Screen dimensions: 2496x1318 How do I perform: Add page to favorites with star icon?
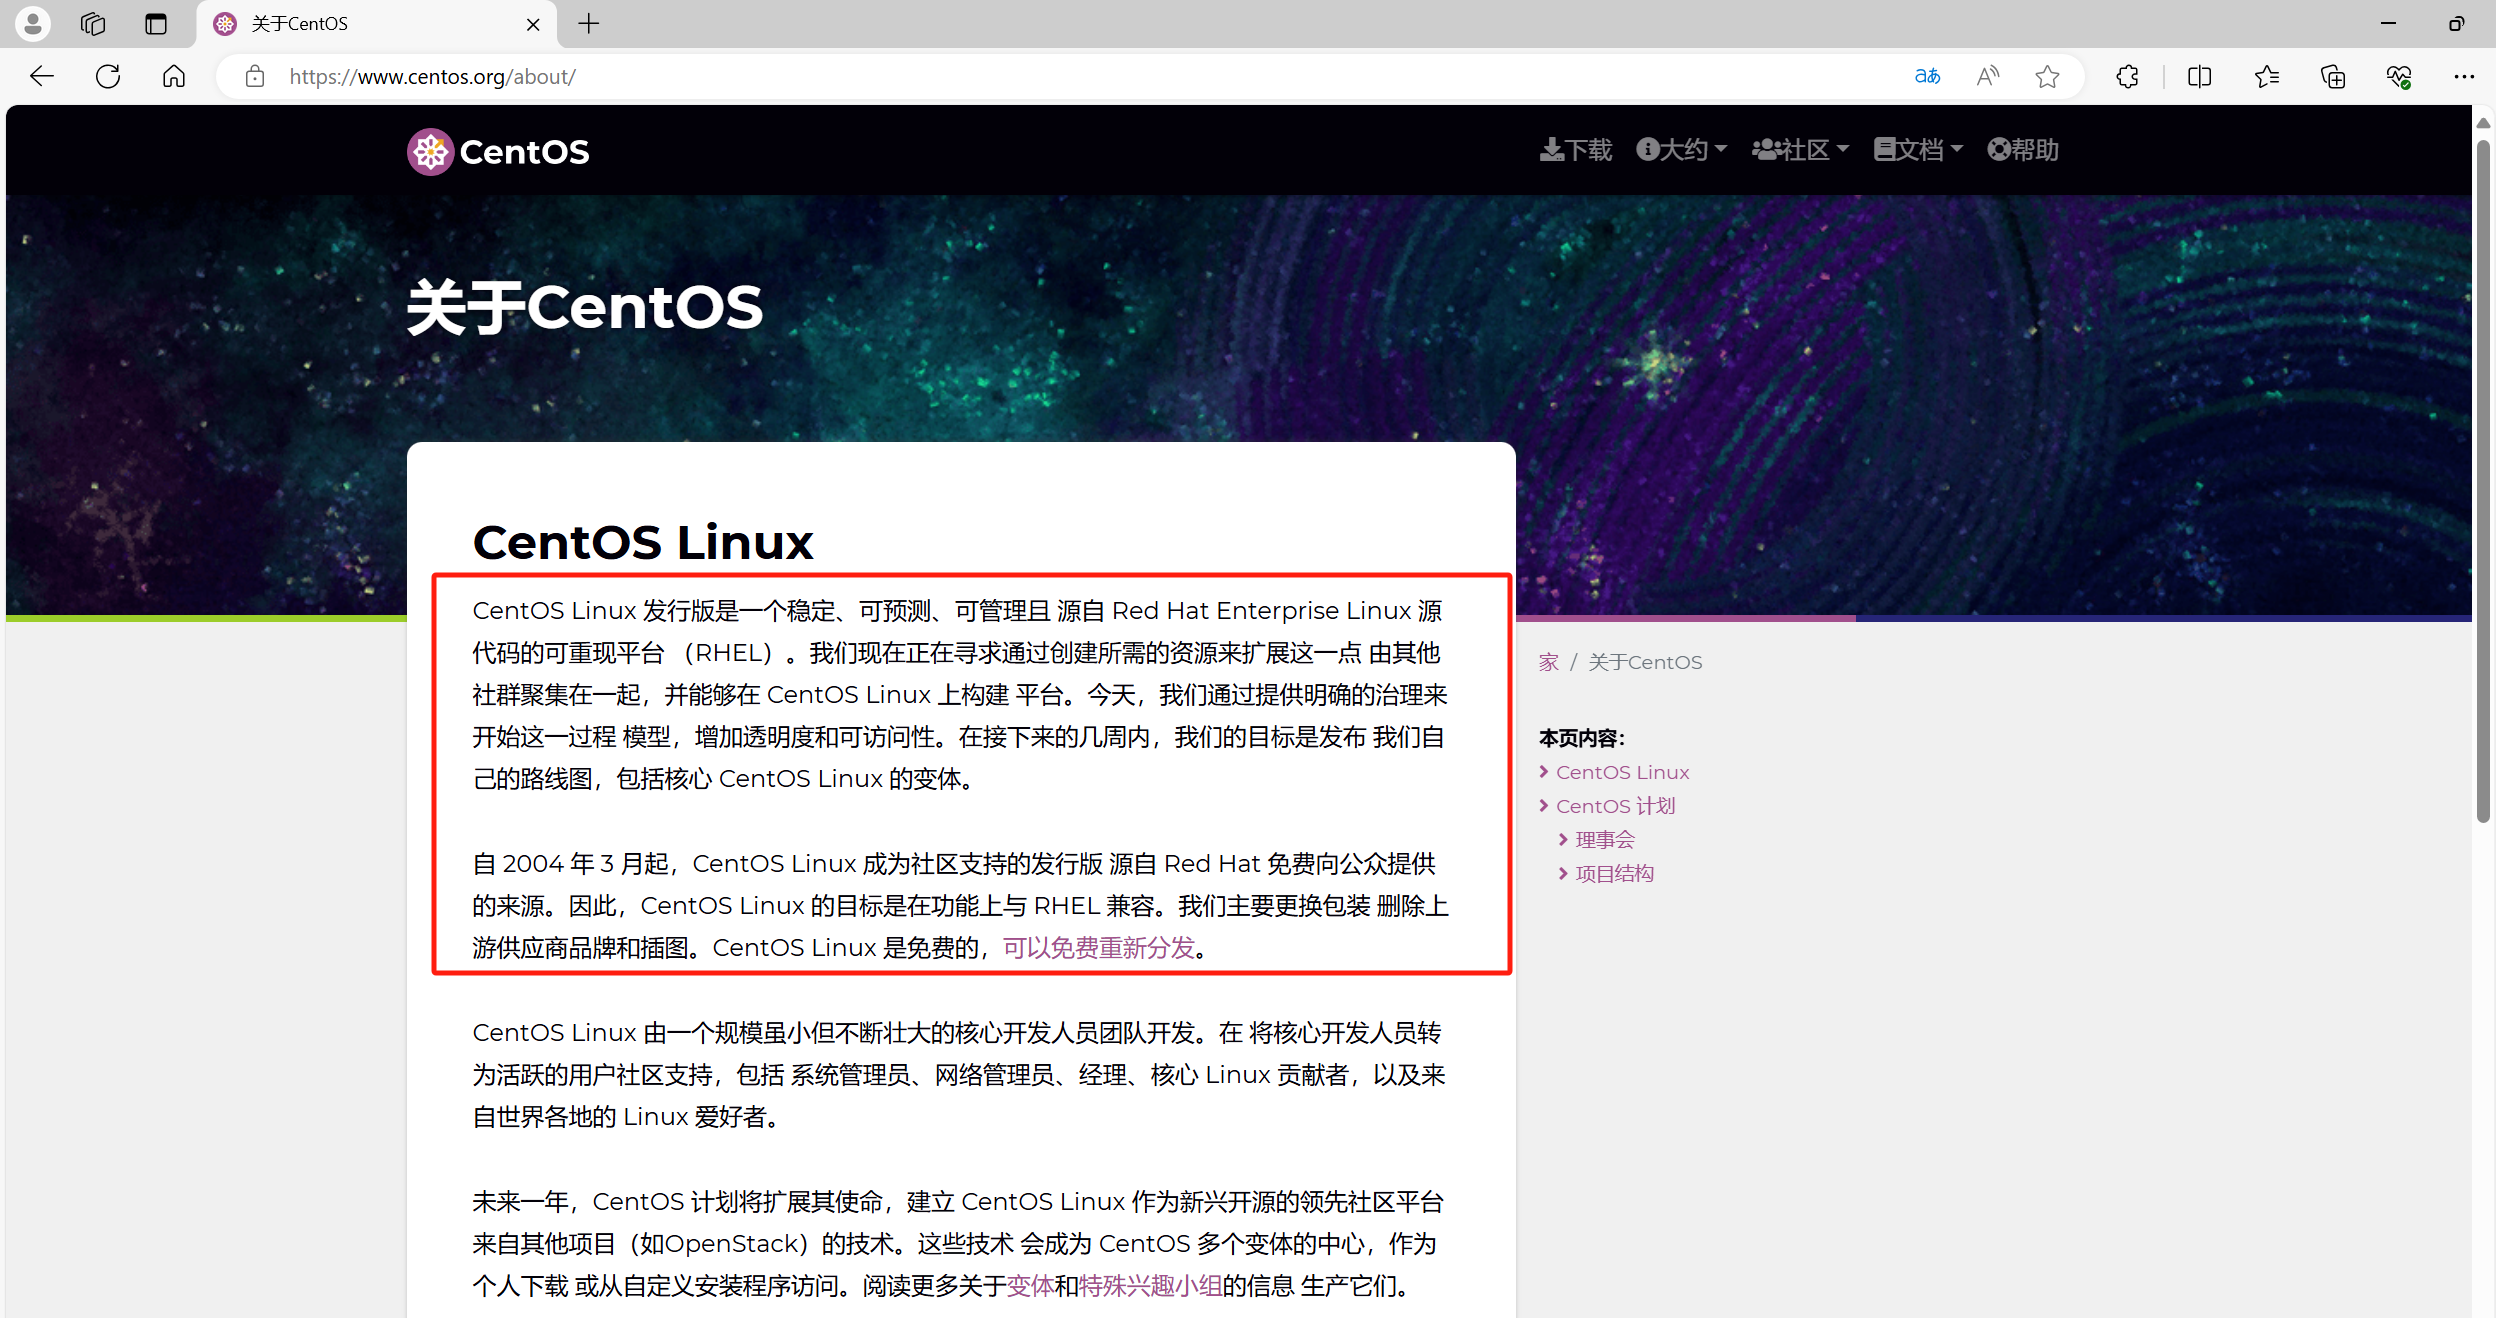(2047, 77)
